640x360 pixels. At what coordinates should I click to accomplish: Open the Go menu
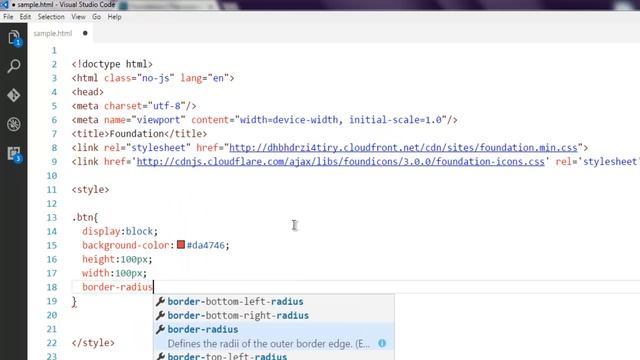pyautogui.click(x=96, y=17)
